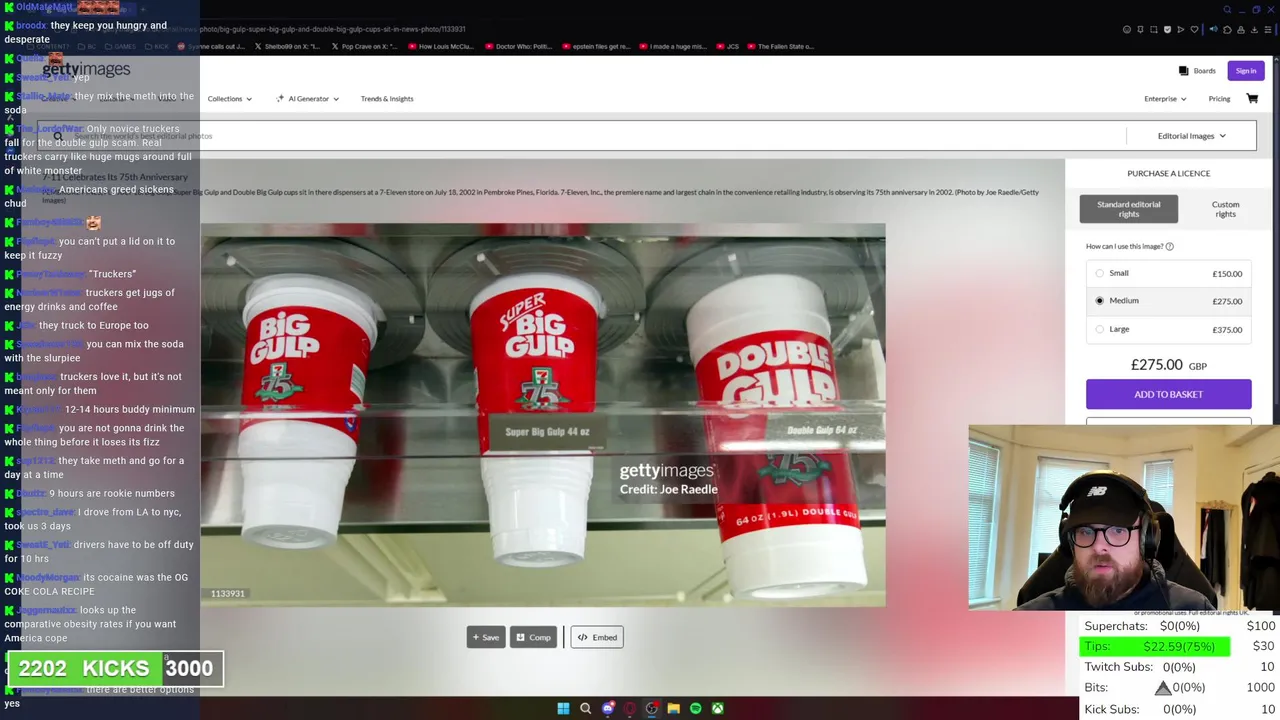Open 'Shelbo99 on X' bookmark
Screen dimensions: 1280x720
[288, 46]
